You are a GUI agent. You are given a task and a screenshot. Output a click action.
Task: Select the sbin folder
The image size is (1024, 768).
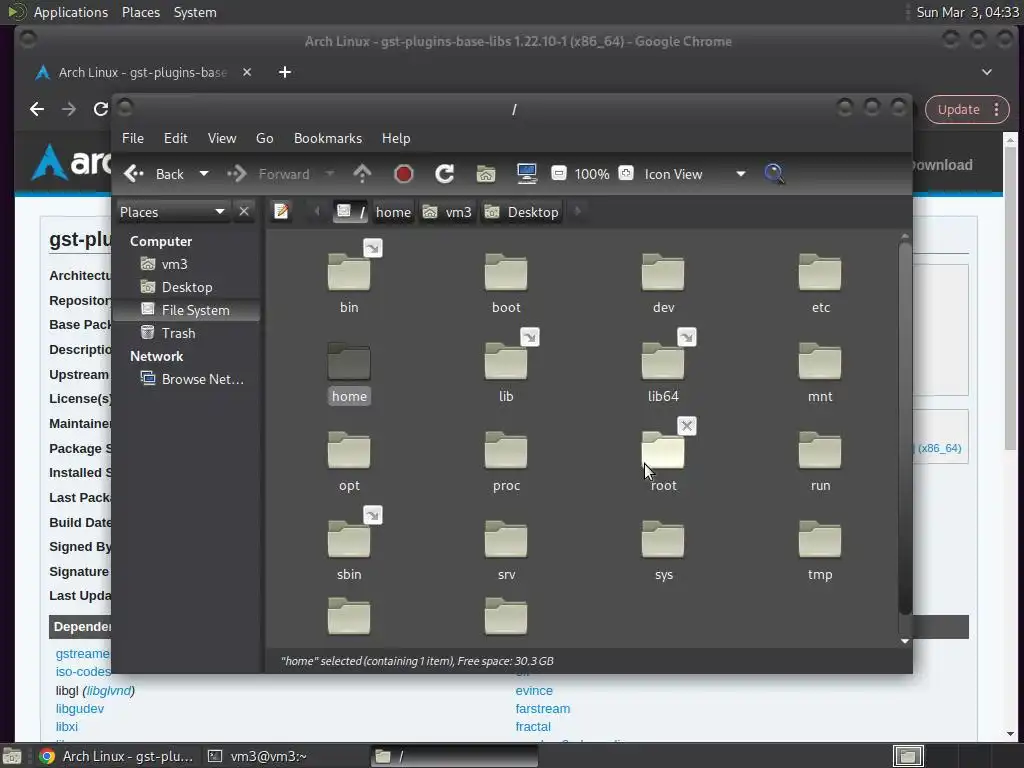point(349,539)
